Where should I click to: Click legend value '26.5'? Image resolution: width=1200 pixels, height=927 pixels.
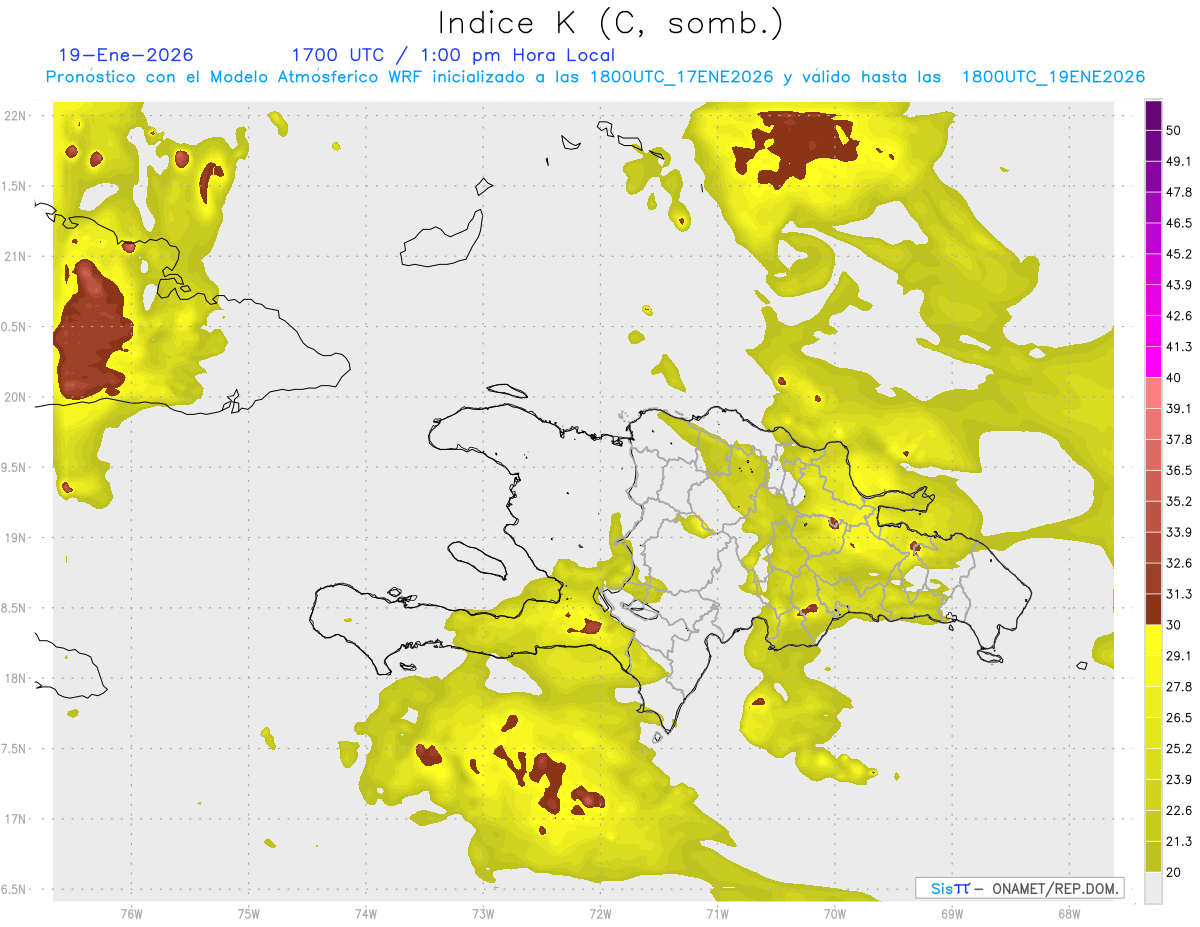[x=1179, y=718]
